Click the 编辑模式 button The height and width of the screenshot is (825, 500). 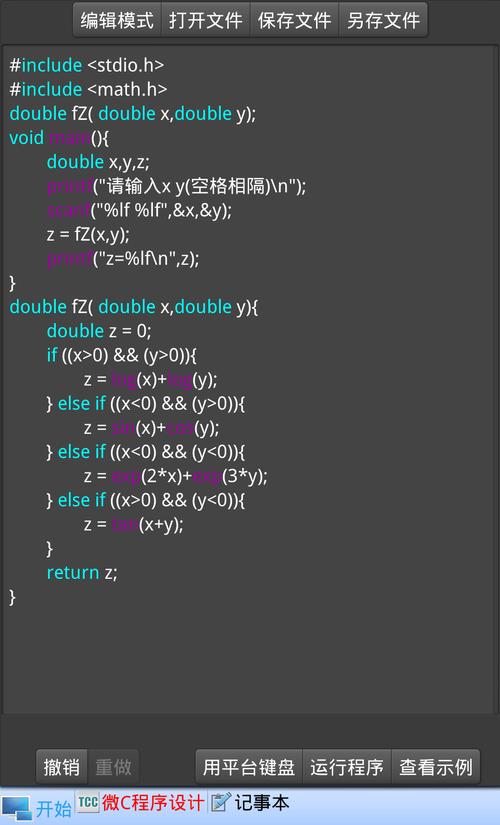pos(117,20)
